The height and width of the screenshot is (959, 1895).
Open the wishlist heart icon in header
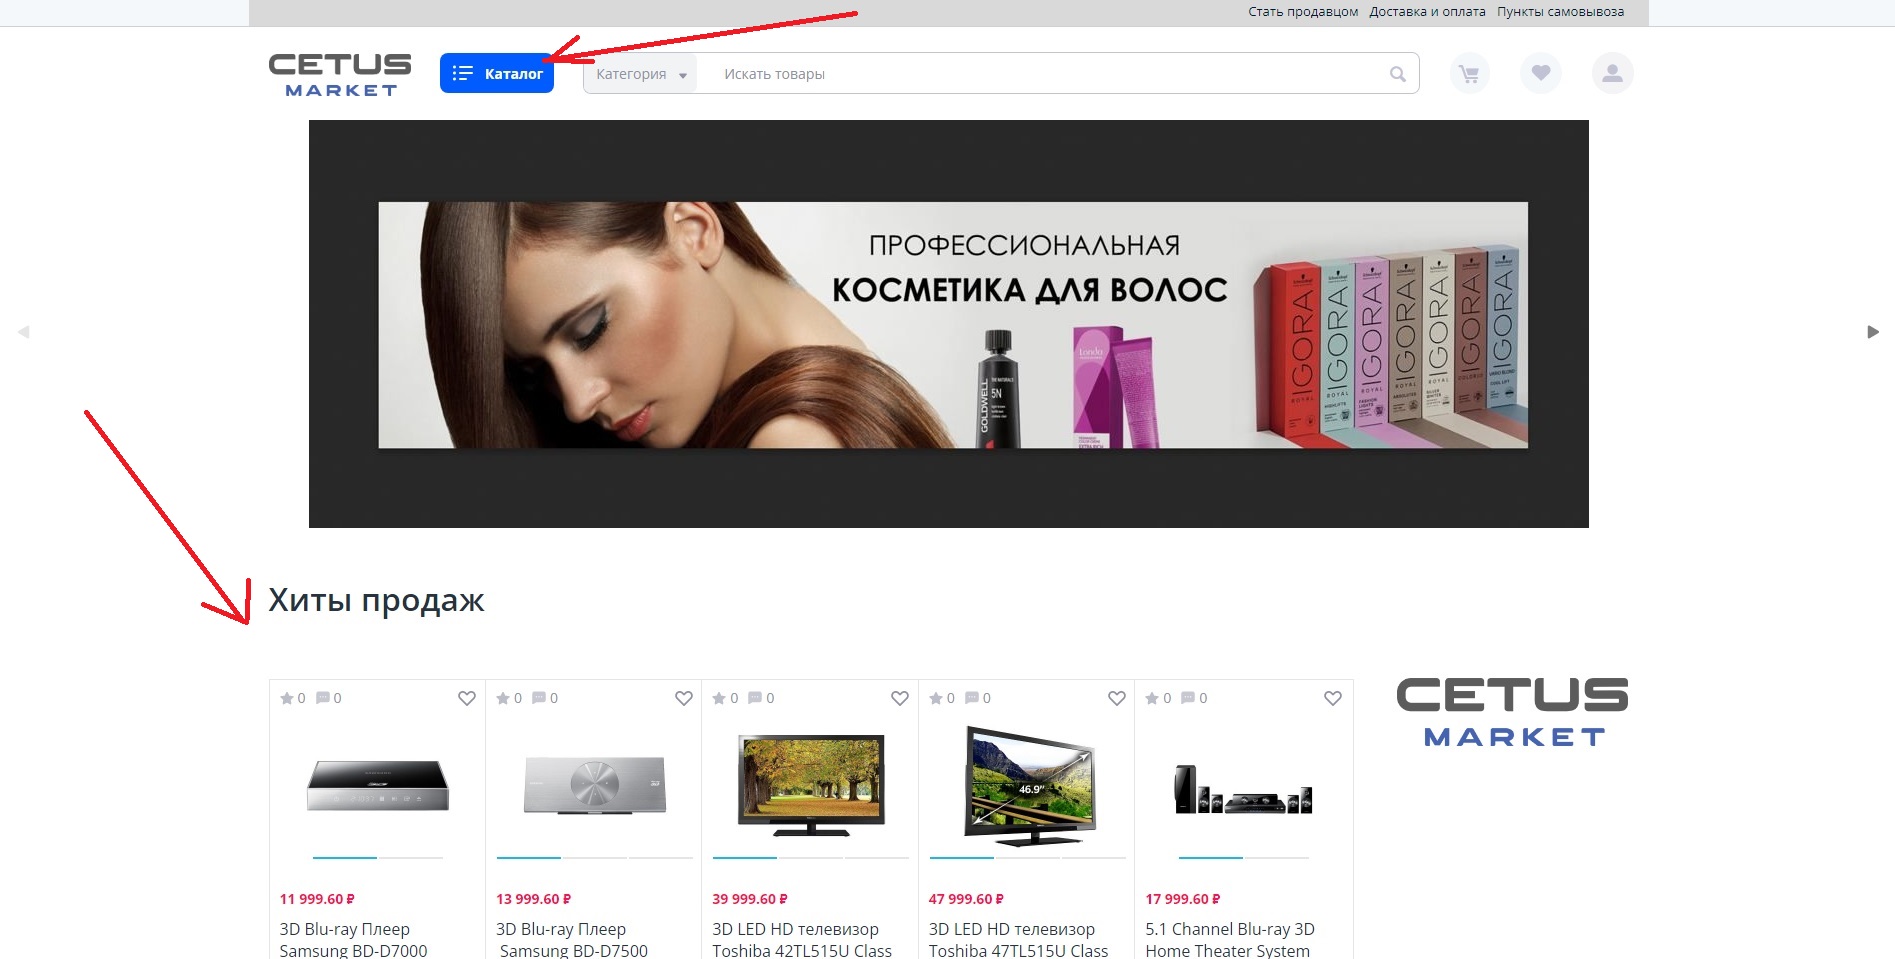coord(1540,73)
